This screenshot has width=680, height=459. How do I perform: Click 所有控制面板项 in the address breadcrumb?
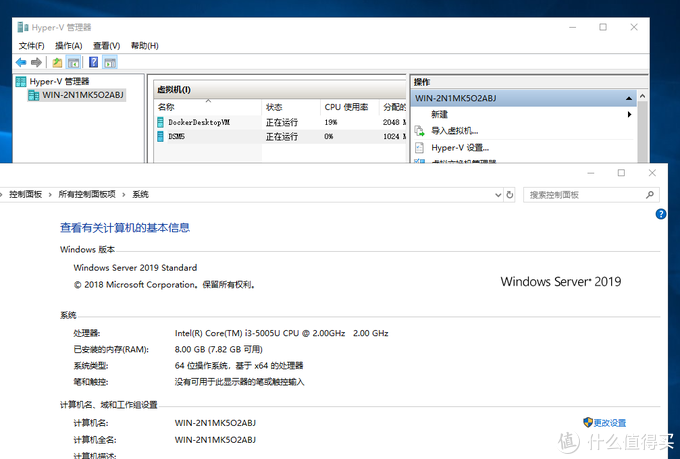pos(87,194)
